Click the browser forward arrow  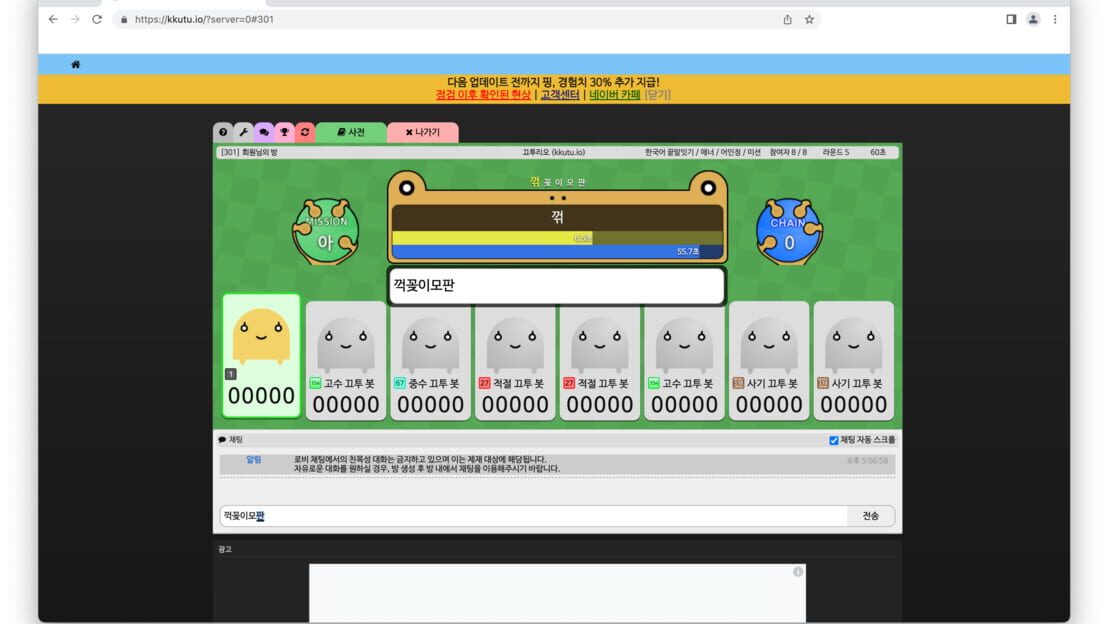pyautogui.click(x=75, y=20)
